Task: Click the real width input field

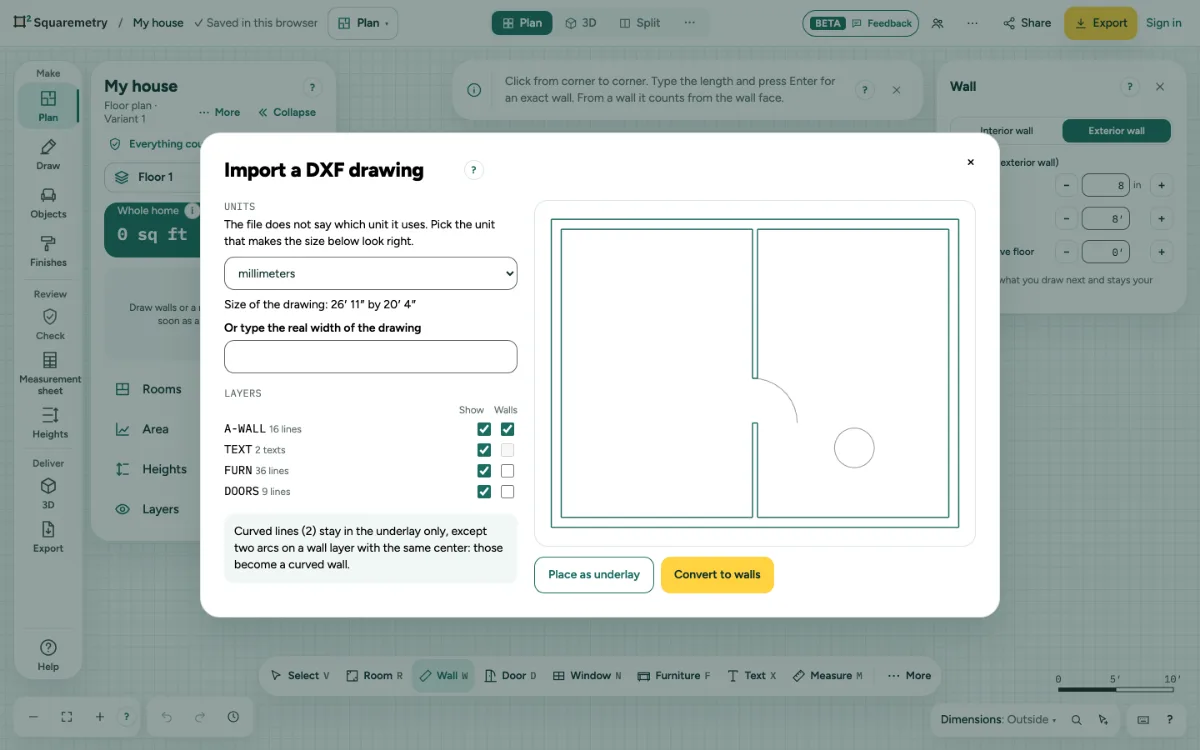Action: pyautogui.click(x=371, y=357)
